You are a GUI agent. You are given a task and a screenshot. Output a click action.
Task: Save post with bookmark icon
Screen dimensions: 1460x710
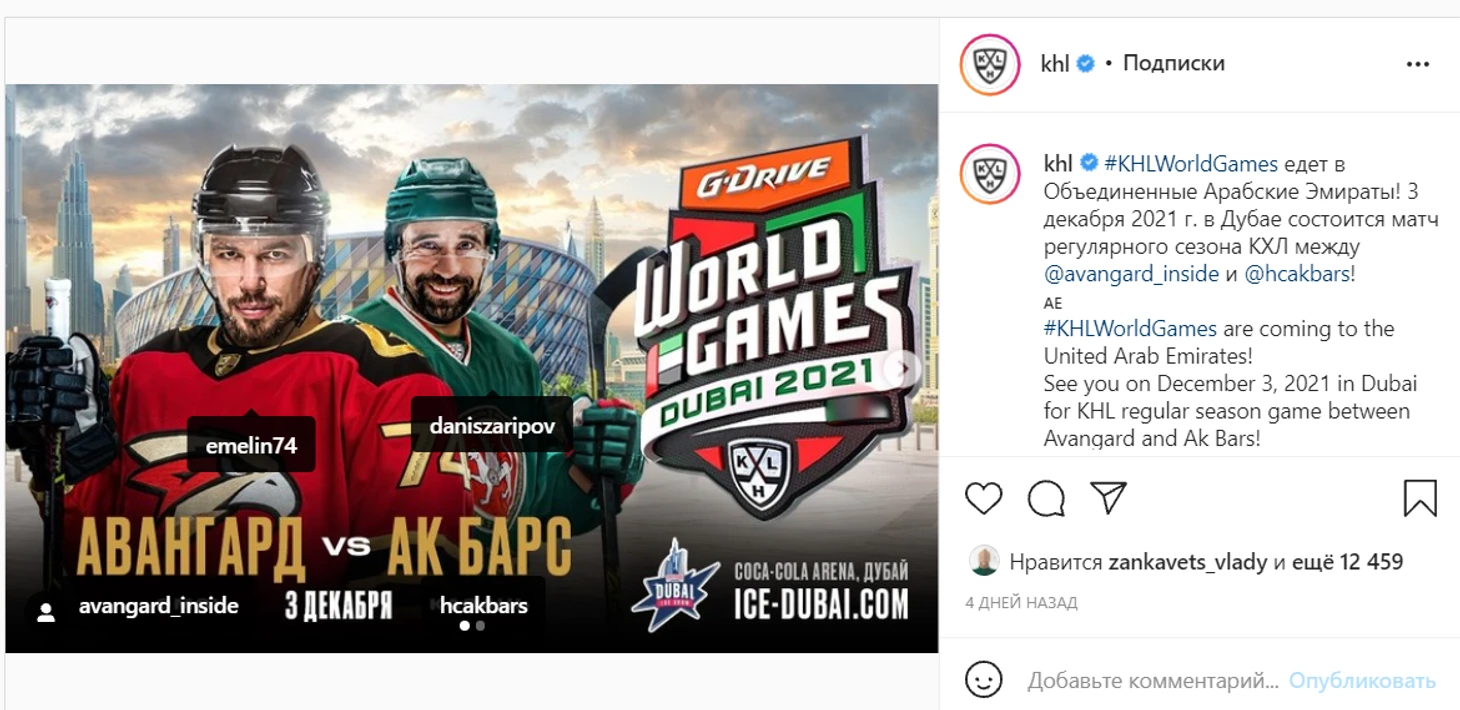point(1420,498)
